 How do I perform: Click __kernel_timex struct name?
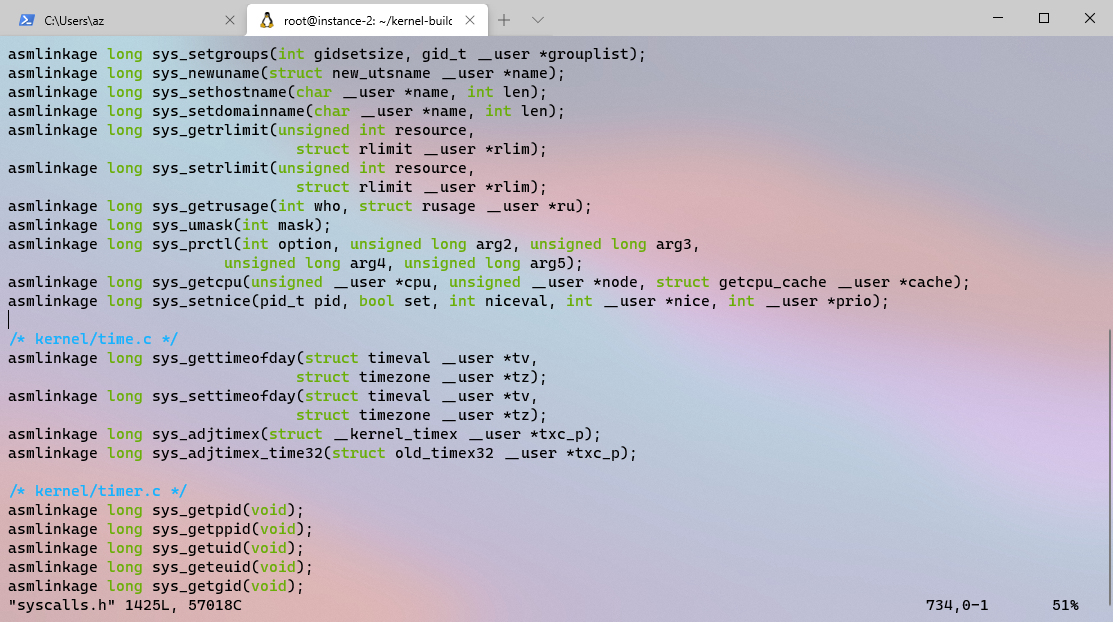[x=395, y=435]
